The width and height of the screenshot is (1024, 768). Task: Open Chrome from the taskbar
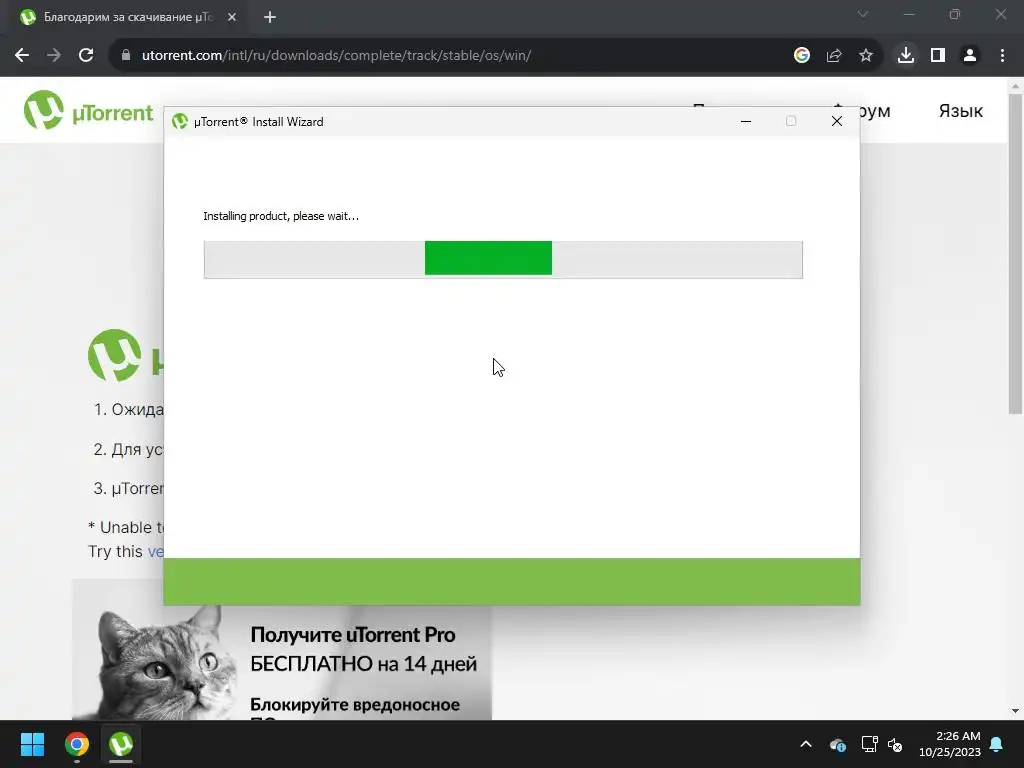click(77, 744)
